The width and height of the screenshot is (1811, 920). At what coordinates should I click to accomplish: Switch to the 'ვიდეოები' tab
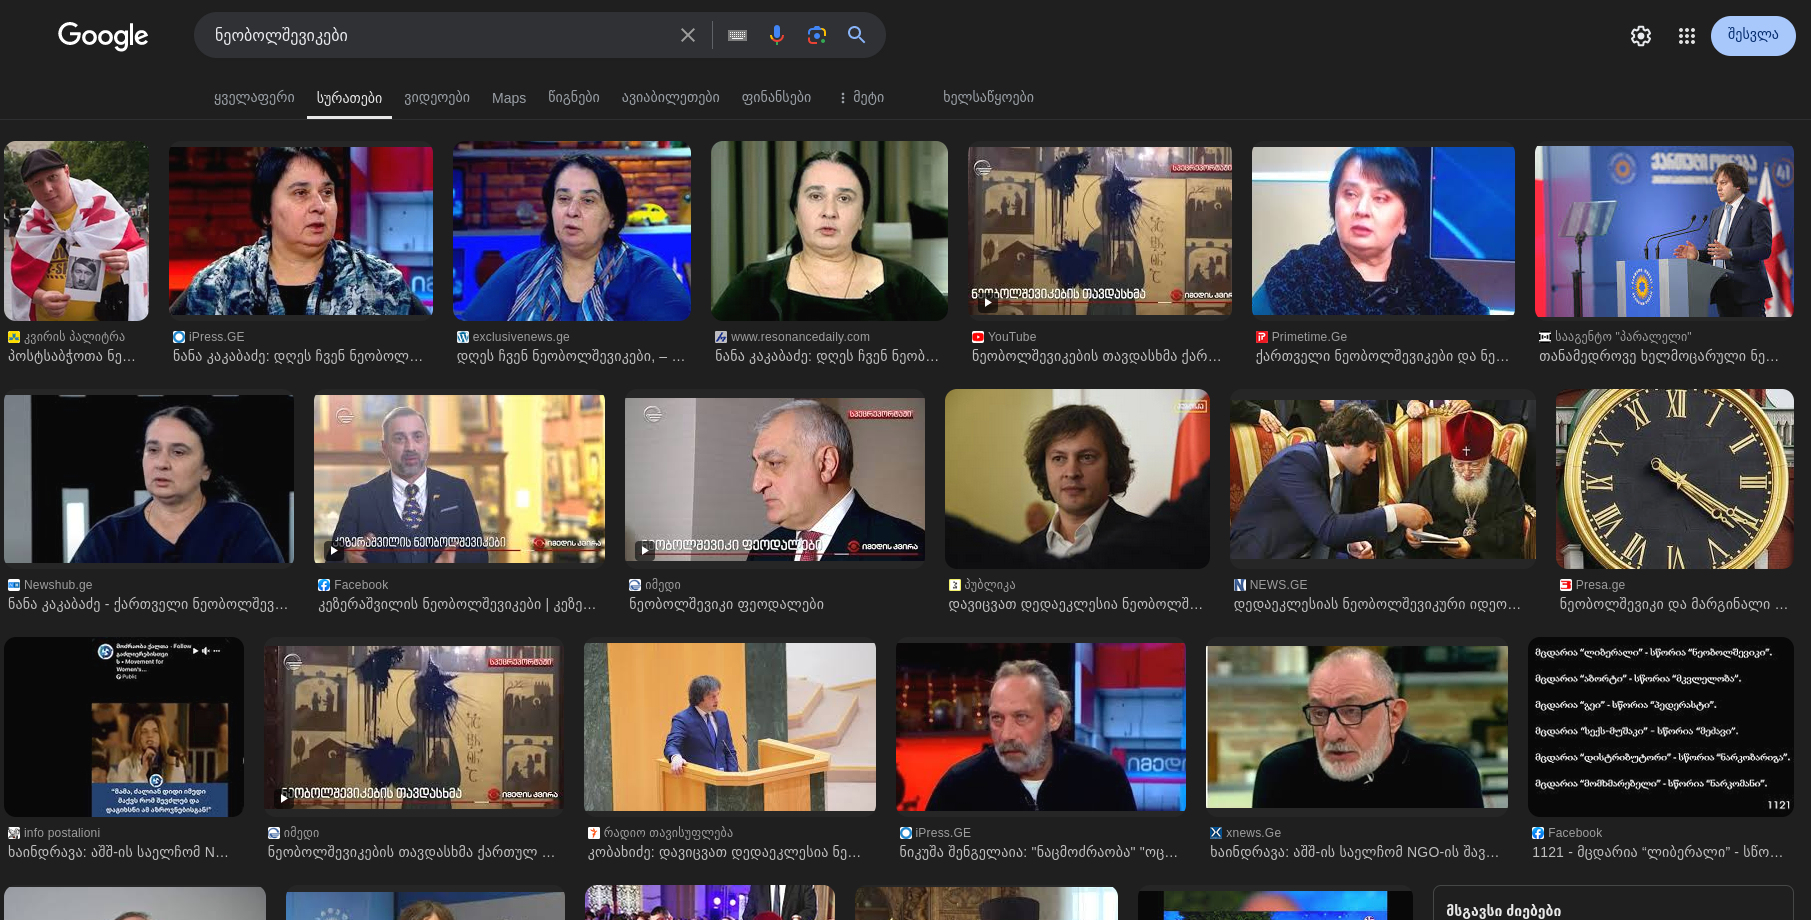[x=437, y=97]
